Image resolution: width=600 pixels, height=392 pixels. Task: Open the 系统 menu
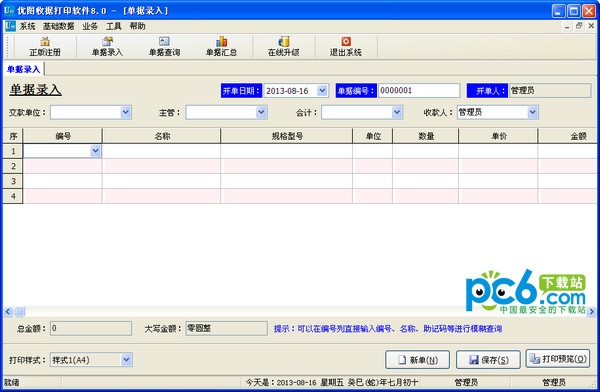pos(28,26)
